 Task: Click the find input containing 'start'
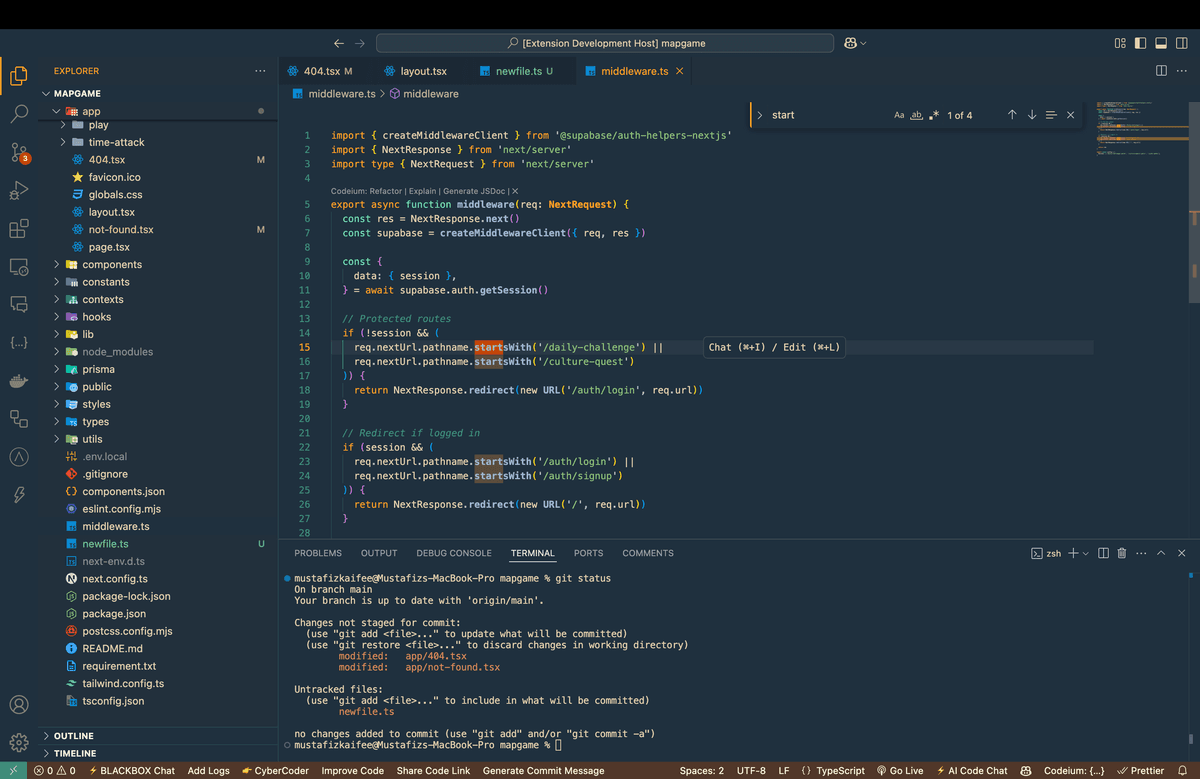827,115
